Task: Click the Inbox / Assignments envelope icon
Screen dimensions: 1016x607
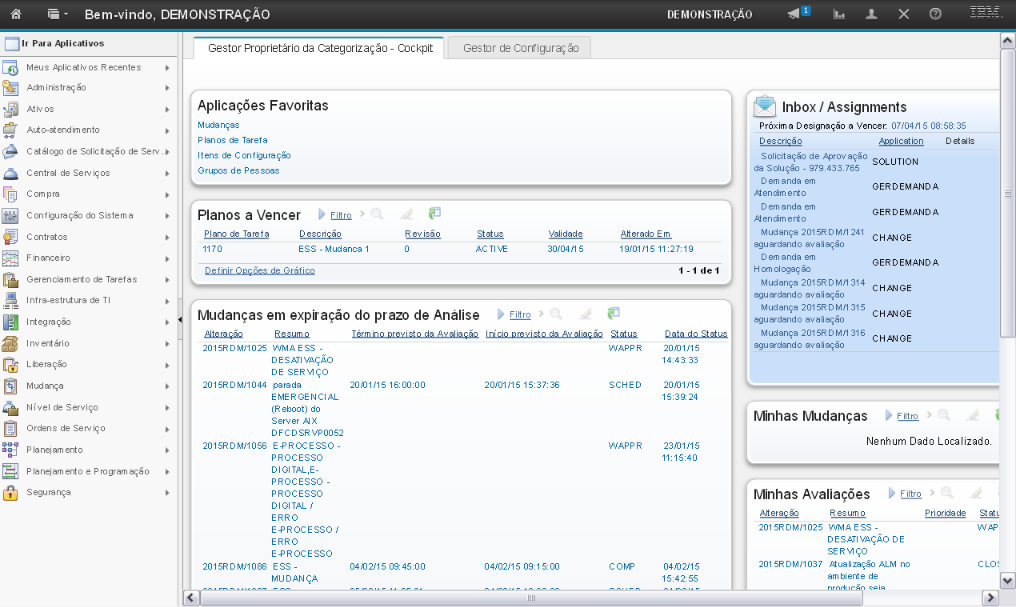Action: [x=764, y=105]
